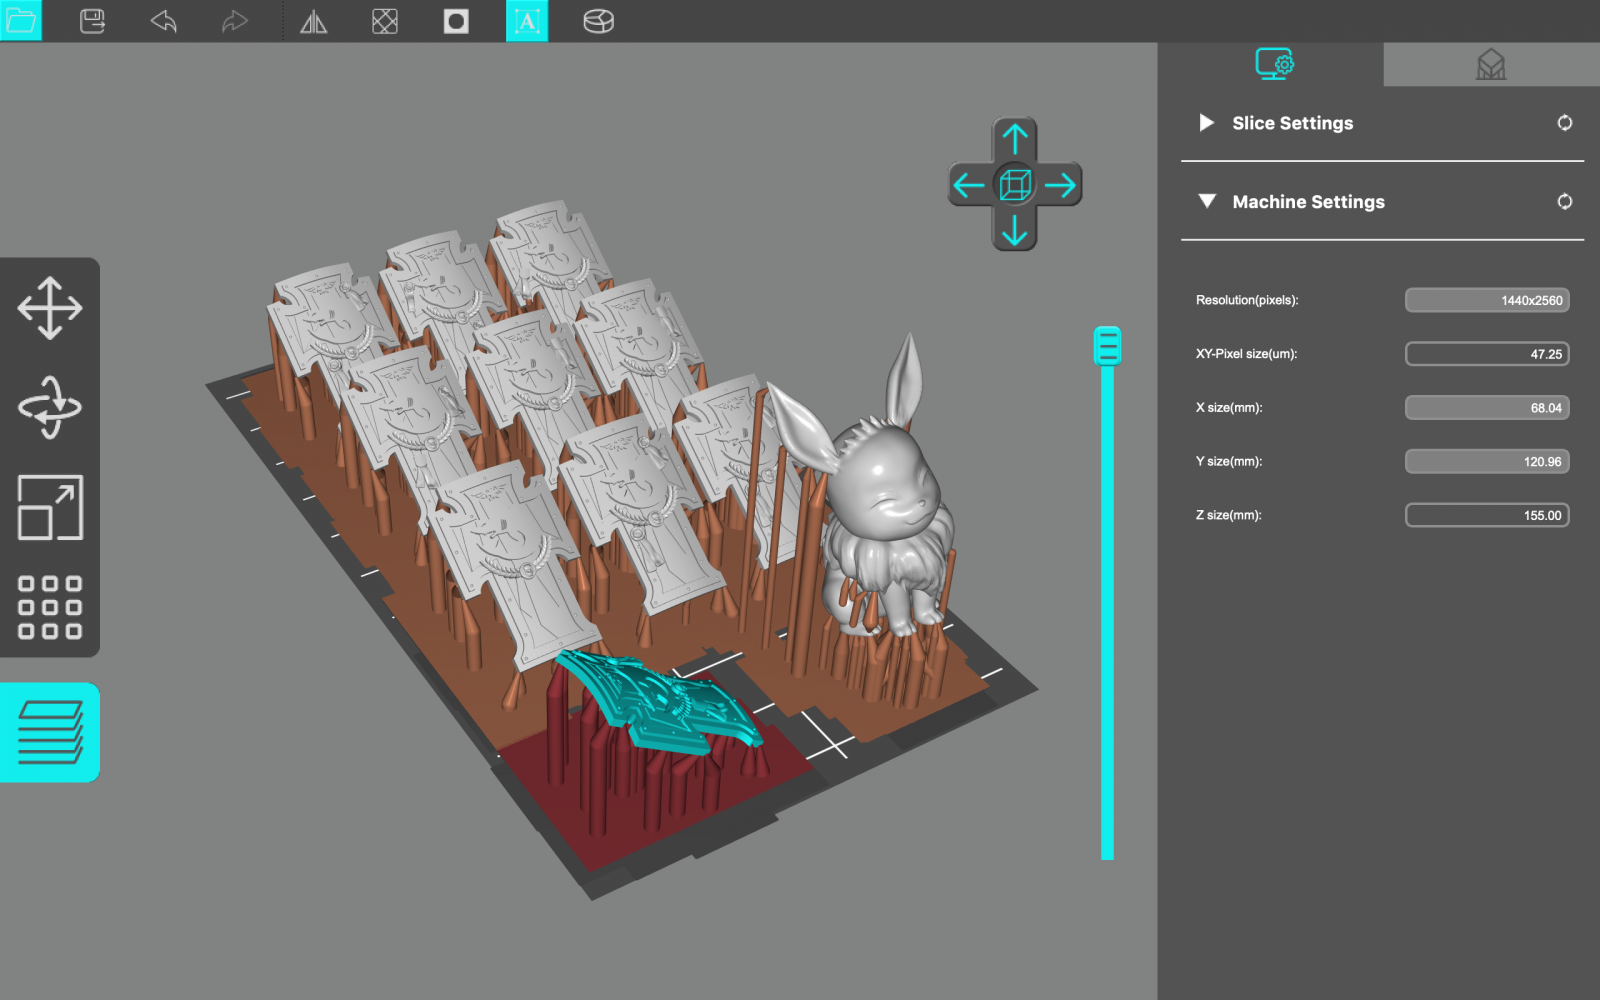Viewport: 1600px width, 1000px height.
Task: Select the hollow model tool
Action: pyautogui.click(x=385, y=21)
